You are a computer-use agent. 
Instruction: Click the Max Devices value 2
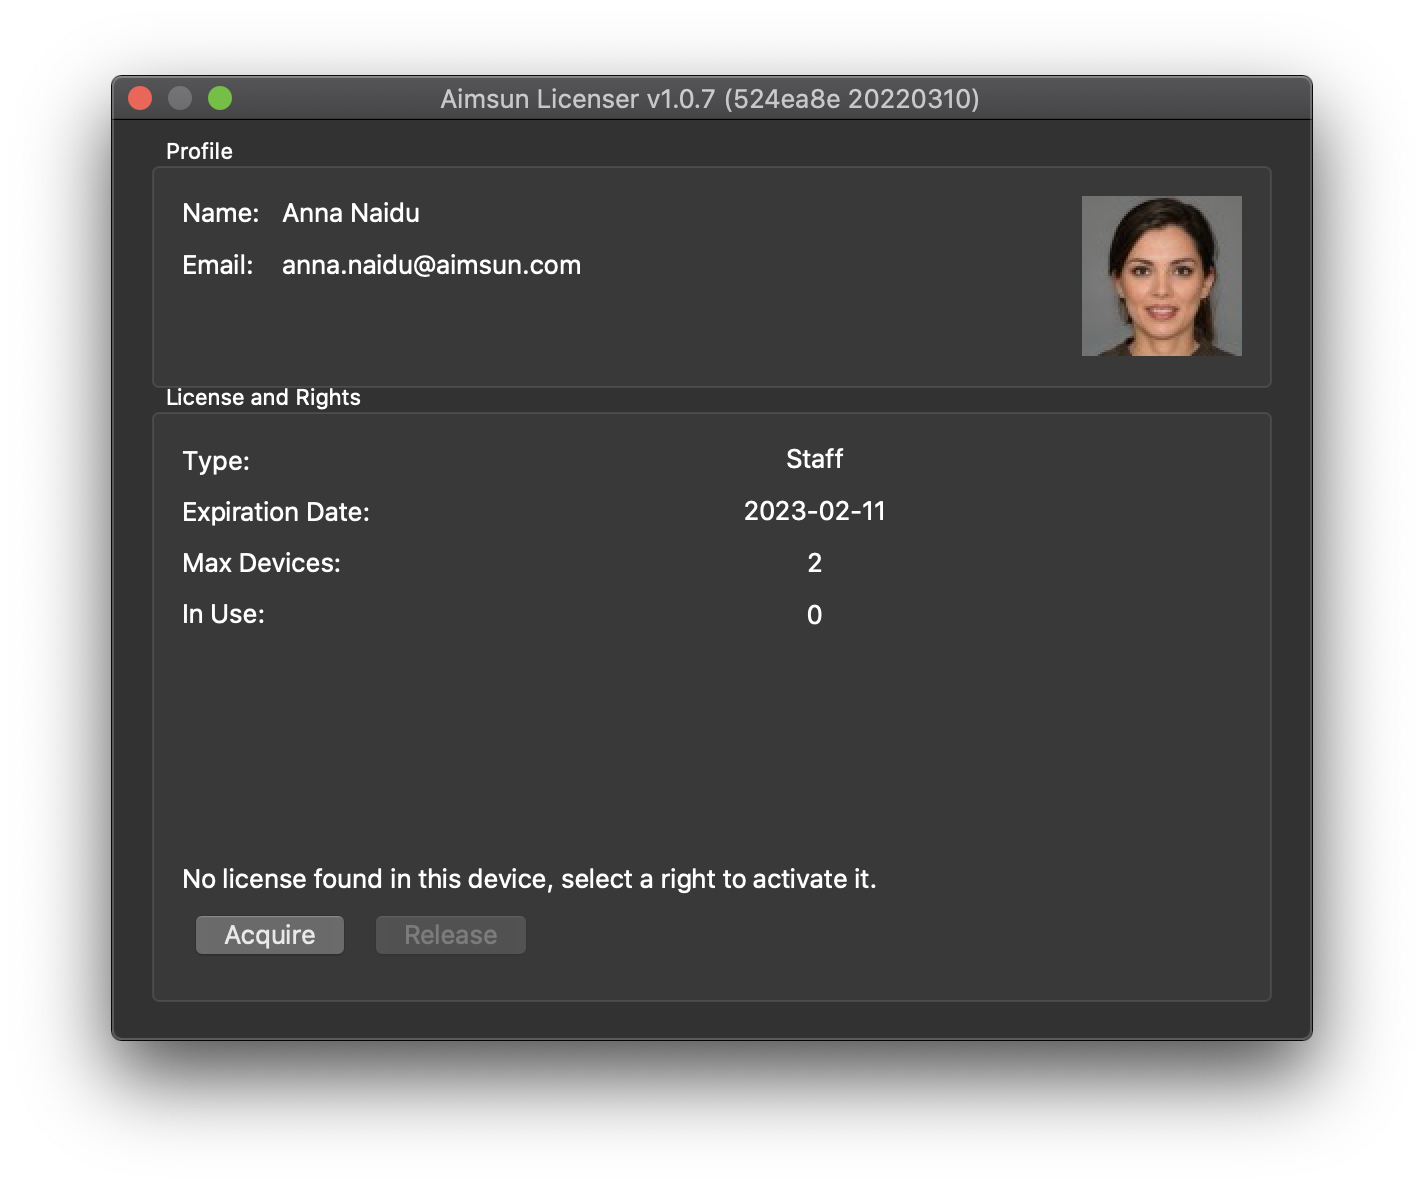(x=815, y=563)
